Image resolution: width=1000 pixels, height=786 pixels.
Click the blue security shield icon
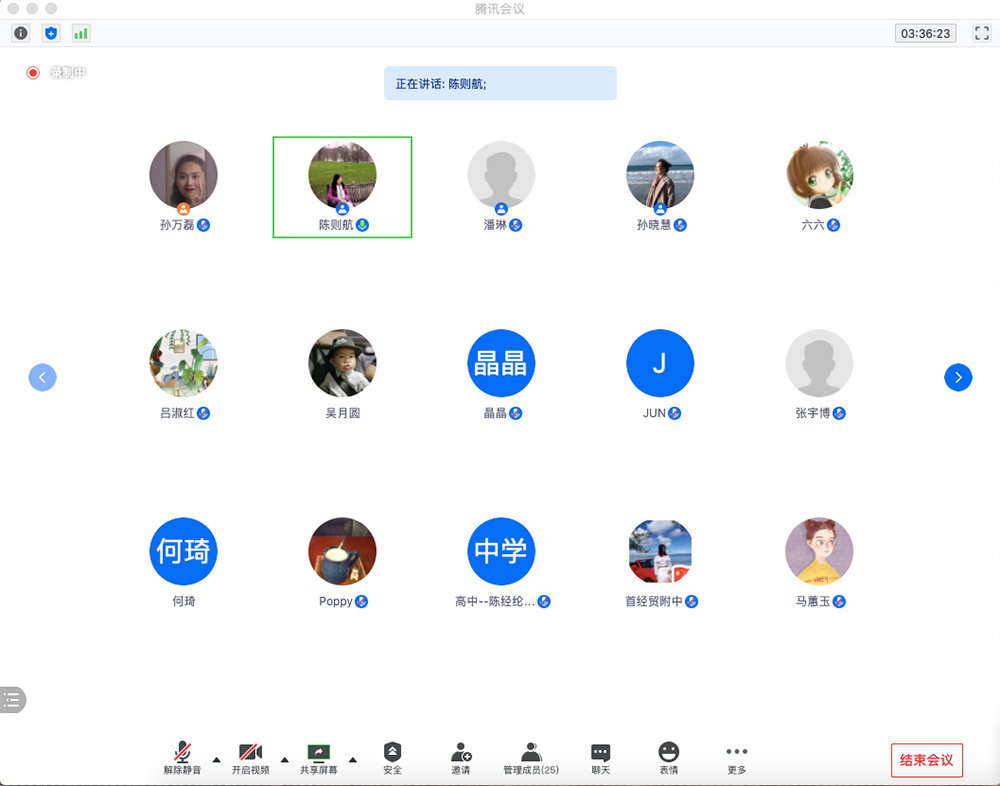[x=51, y=33]
